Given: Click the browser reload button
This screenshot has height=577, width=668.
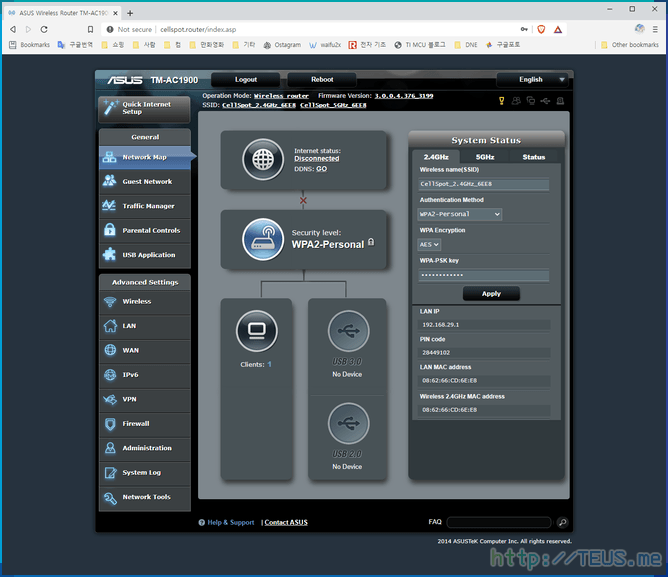Looking at the screenshot, I should 44,29.
